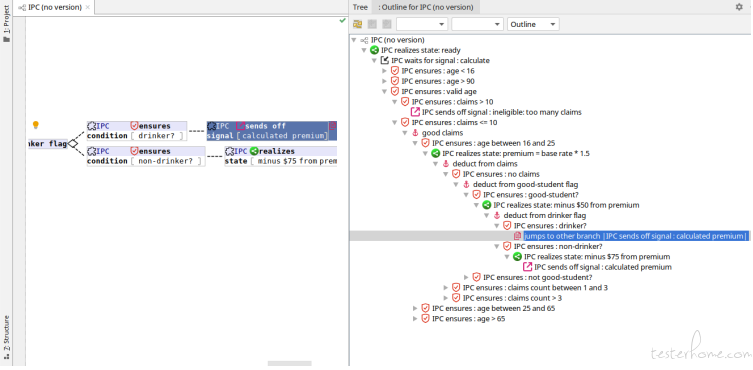
Task: Click the IPC root node diagram icon
Action: (364, 40)
